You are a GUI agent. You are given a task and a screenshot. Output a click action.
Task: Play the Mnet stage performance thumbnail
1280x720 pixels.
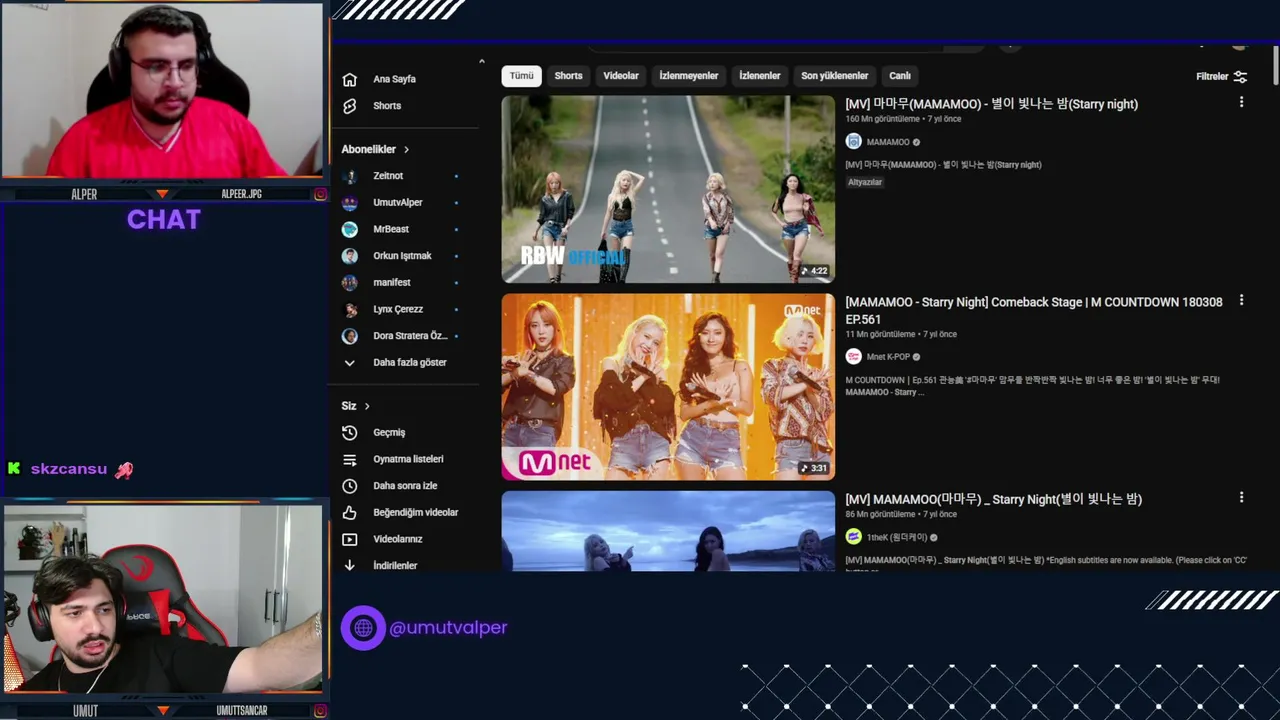tap(668, 387)
